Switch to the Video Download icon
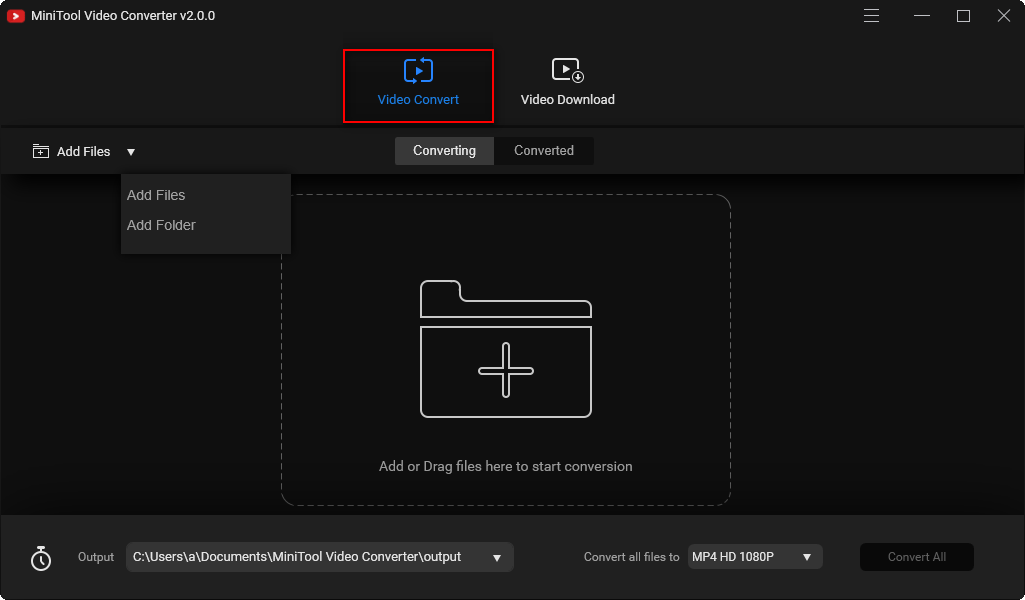1025x600 pixels. pyautogui.click(x=567, y=71)
